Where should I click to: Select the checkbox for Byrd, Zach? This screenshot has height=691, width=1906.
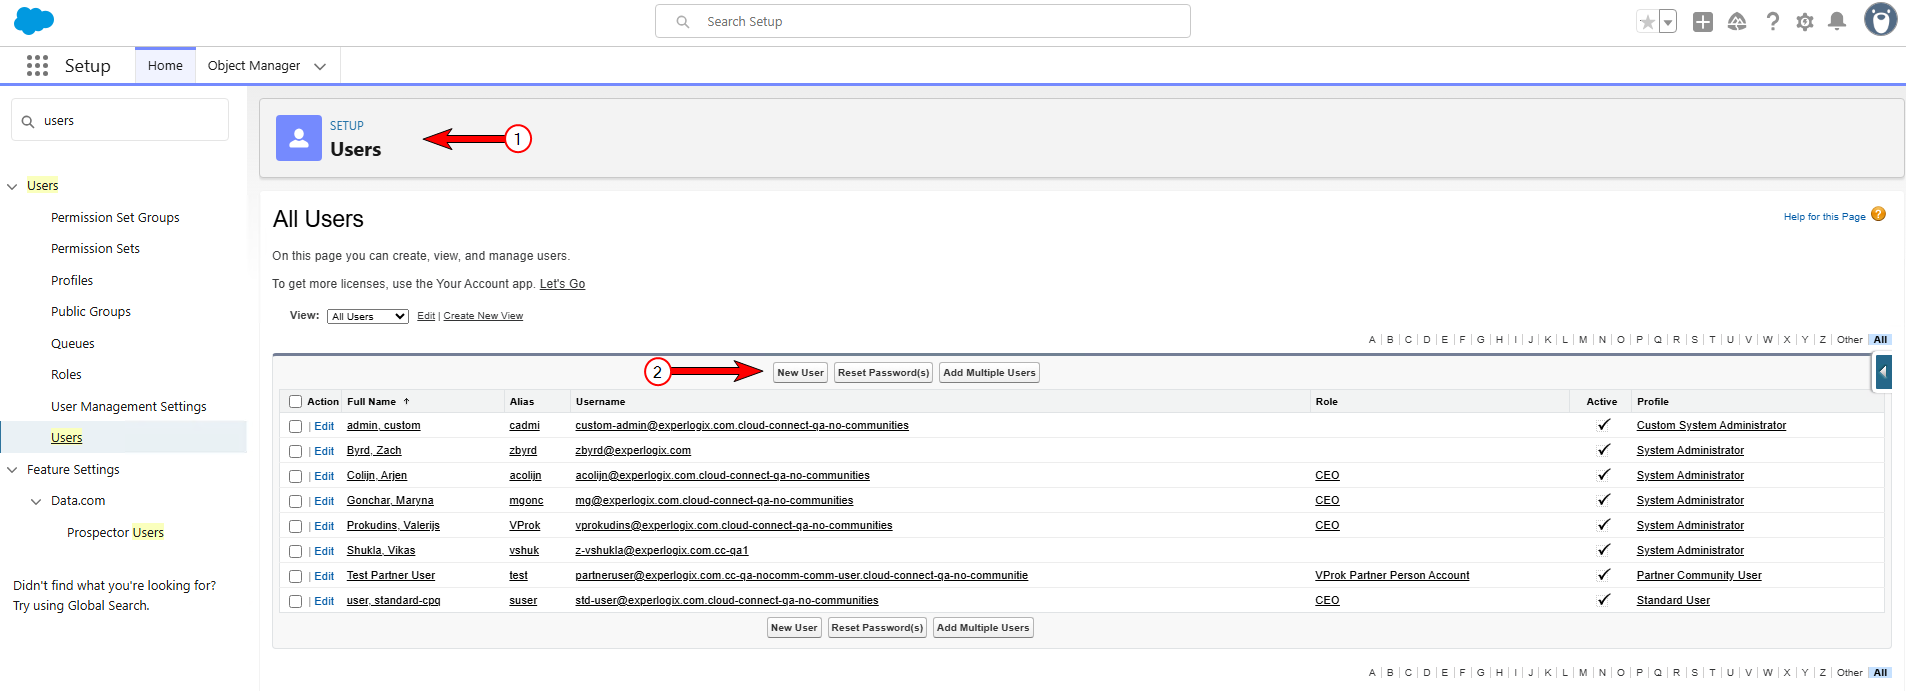pyautogui.click(x=295, y=451)
